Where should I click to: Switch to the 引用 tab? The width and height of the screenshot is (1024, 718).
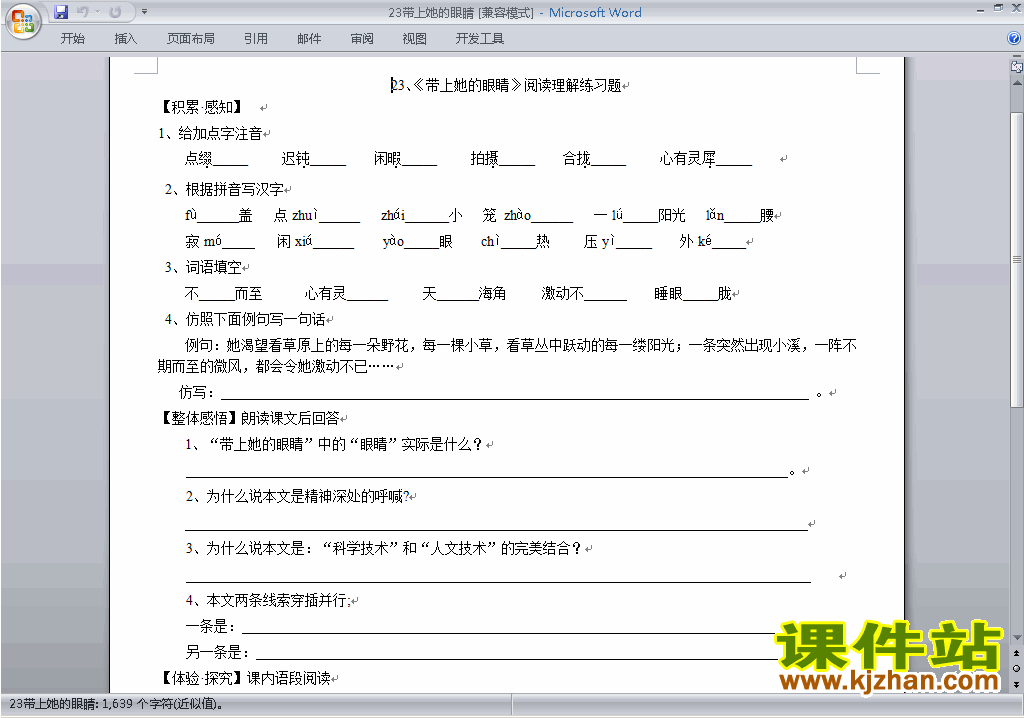pyautogui.click(x=256, y=39)
